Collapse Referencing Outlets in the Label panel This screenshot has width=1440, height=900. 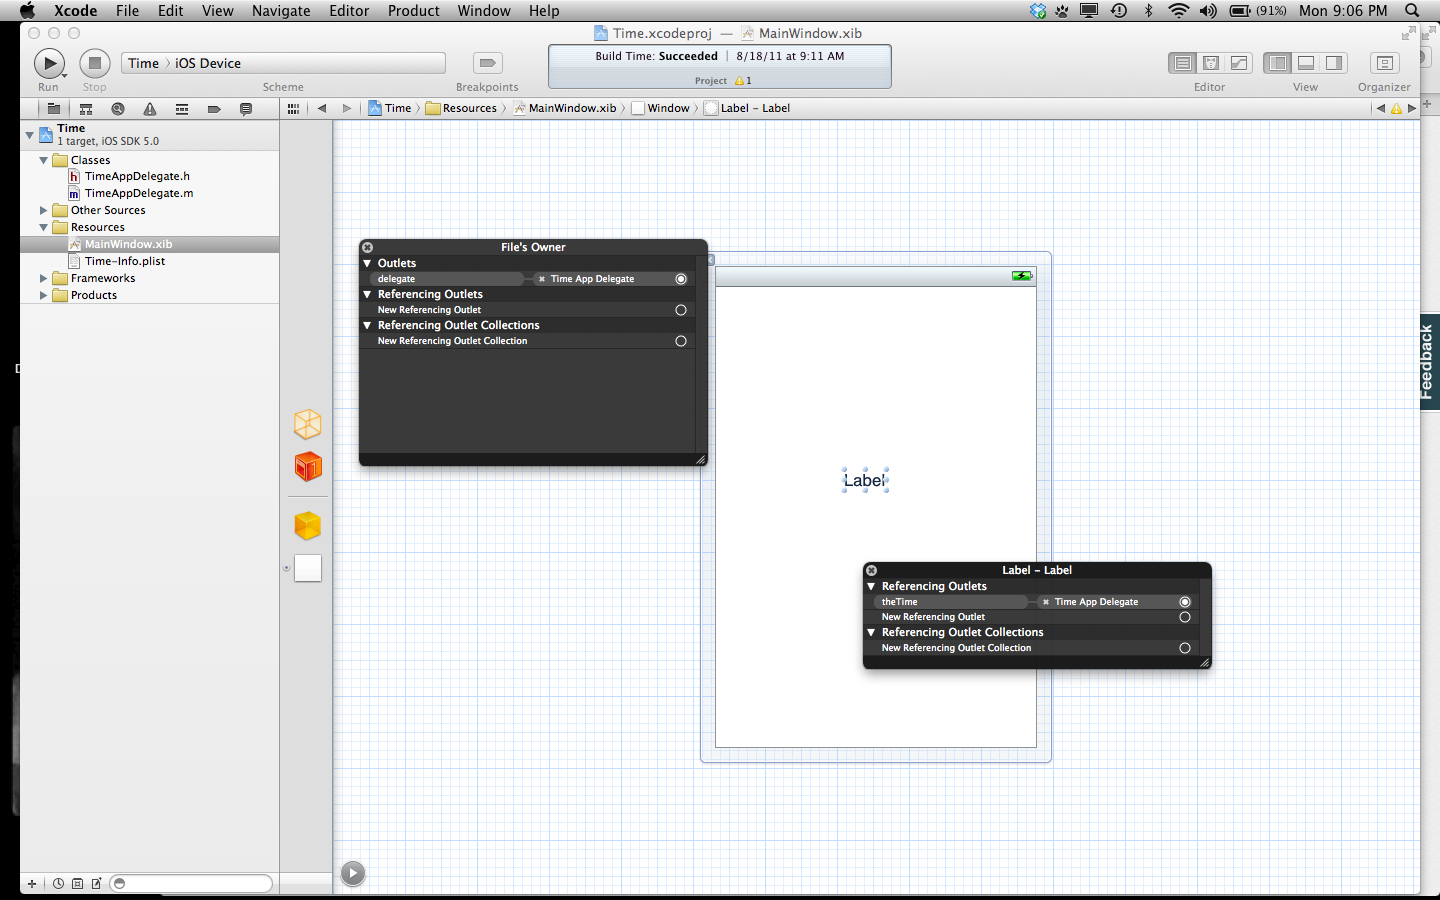pos(872,586)
